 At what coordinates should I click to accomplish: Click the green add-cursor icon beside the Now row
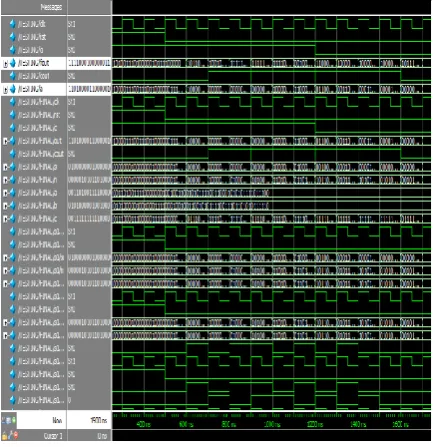[14, 420]
